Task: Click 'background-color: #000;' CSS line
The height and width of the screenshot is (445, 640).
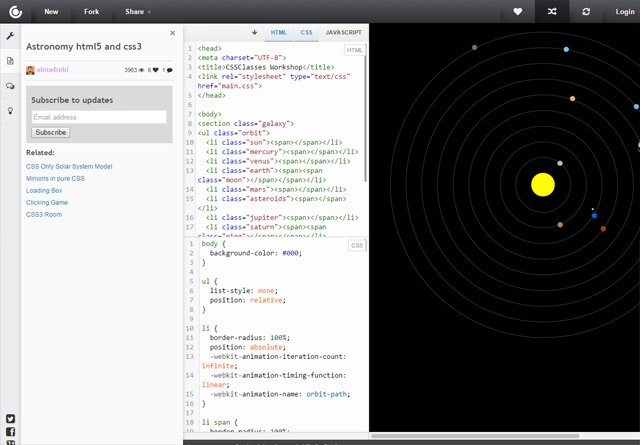Action: click(256, 253)
